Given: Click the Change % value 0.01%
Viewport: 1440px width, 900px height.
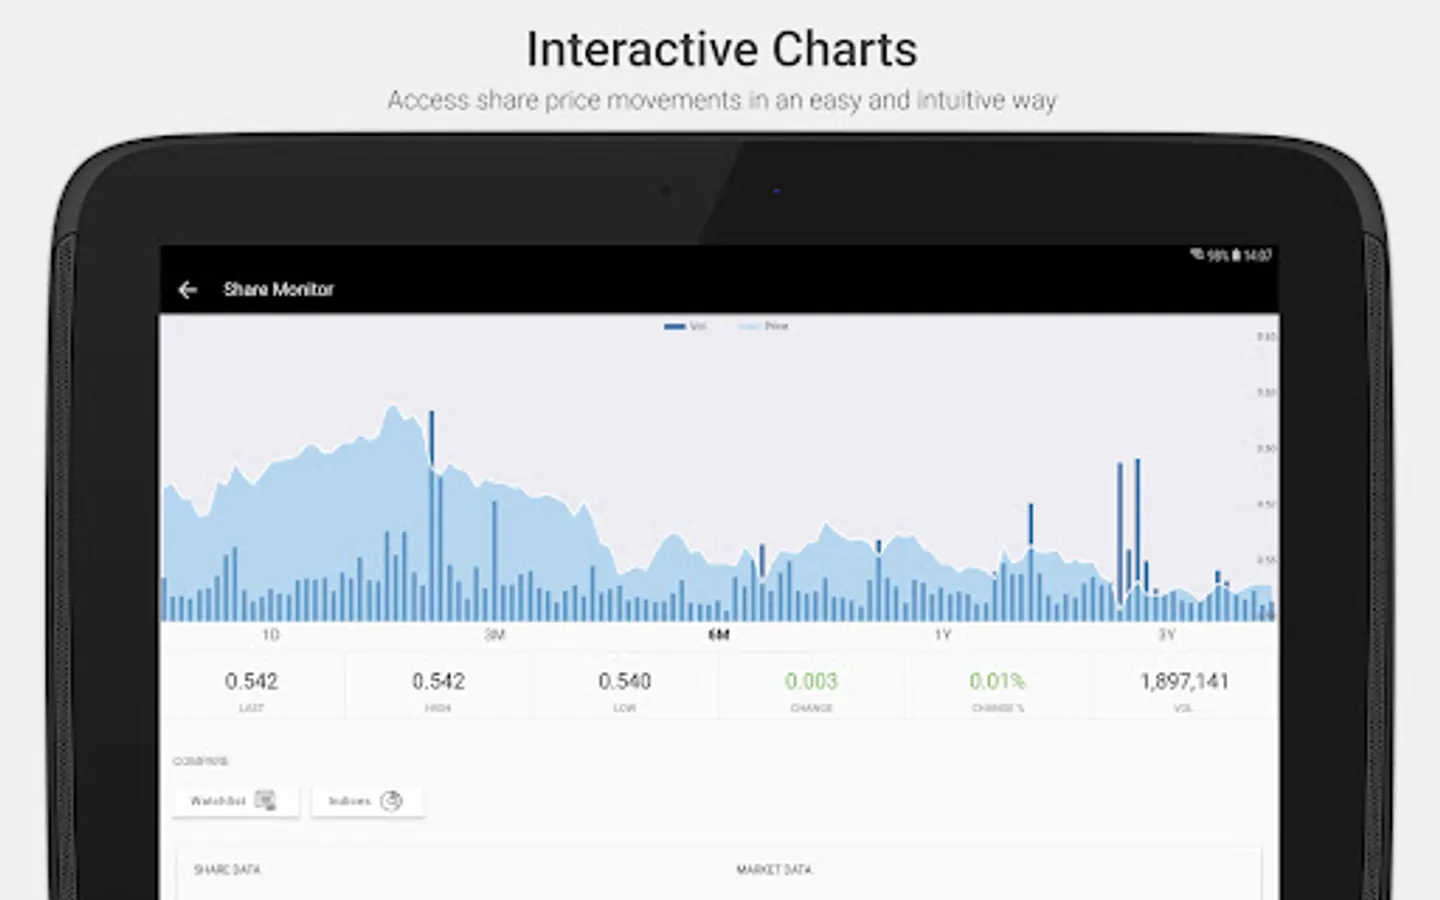Looking at the screenshot, I should [x=997, y=681].
